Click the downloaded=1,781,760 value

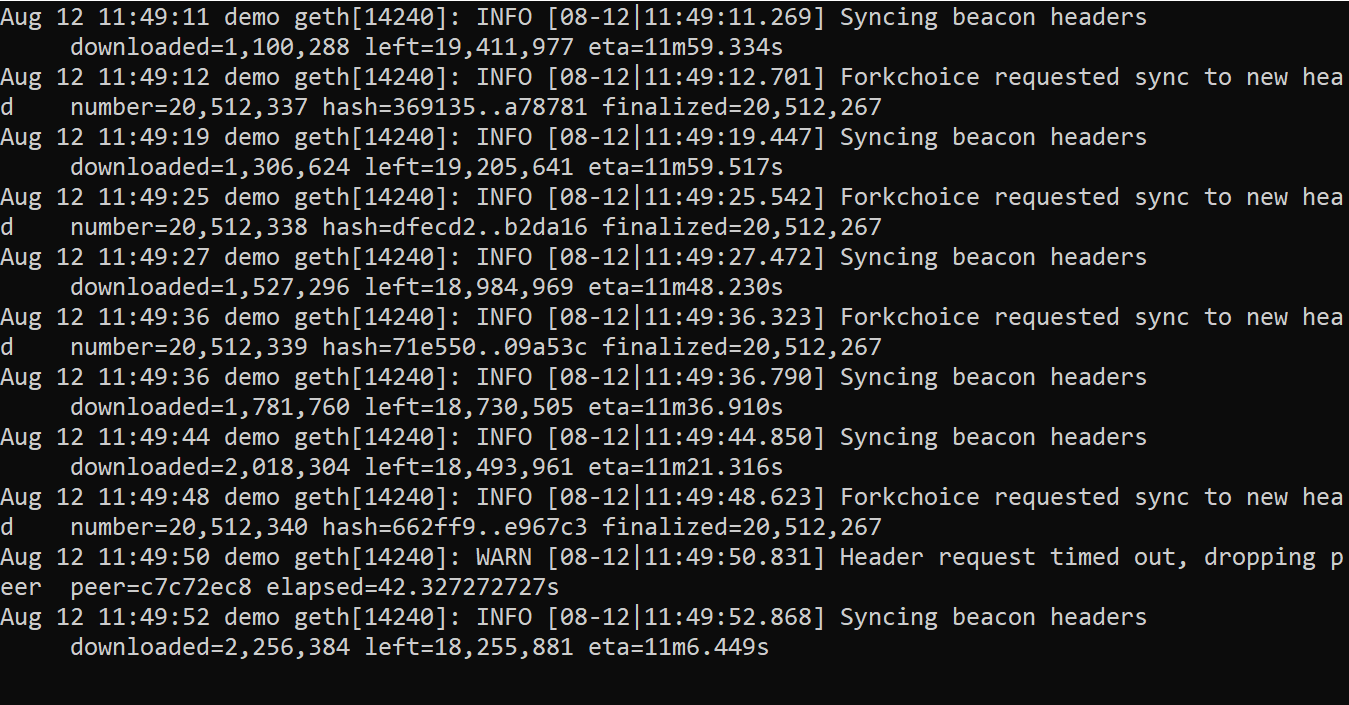point(210,407)
